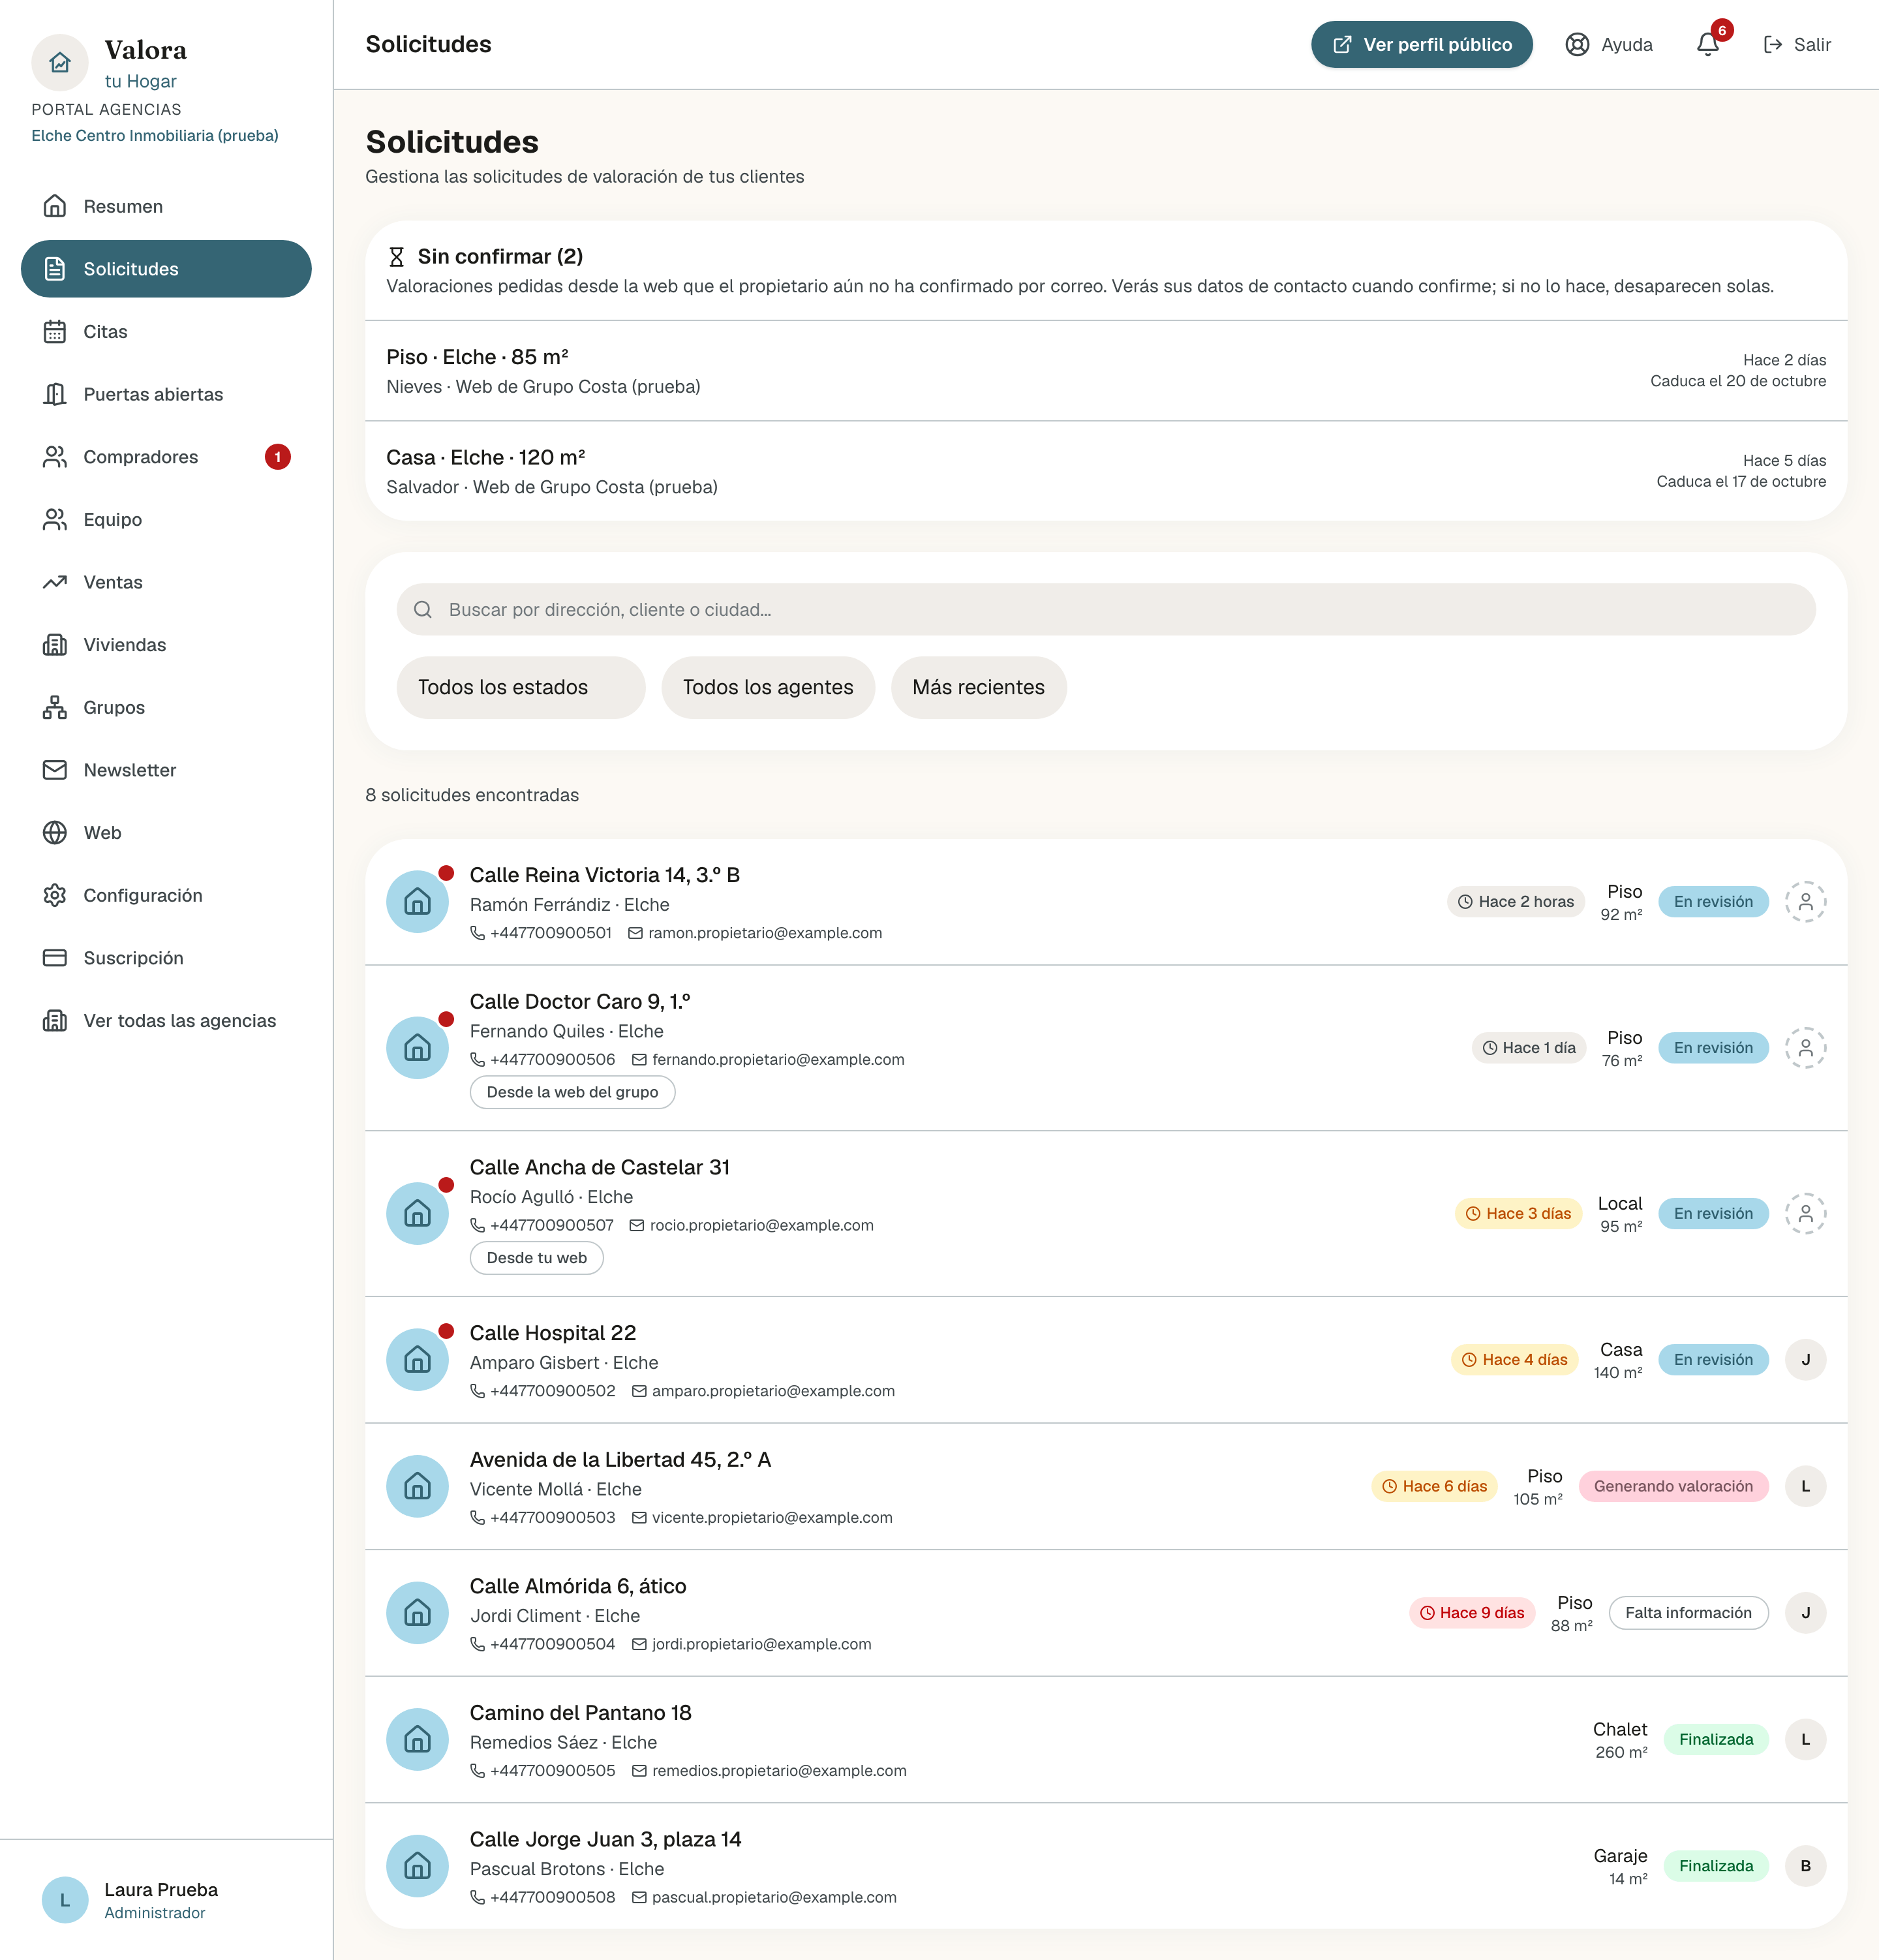The height and width of the screenshot is (1960, 1879).
Task: Click Ver todas las agencias
Action: pyautogui.click(x=166, y=1021)
